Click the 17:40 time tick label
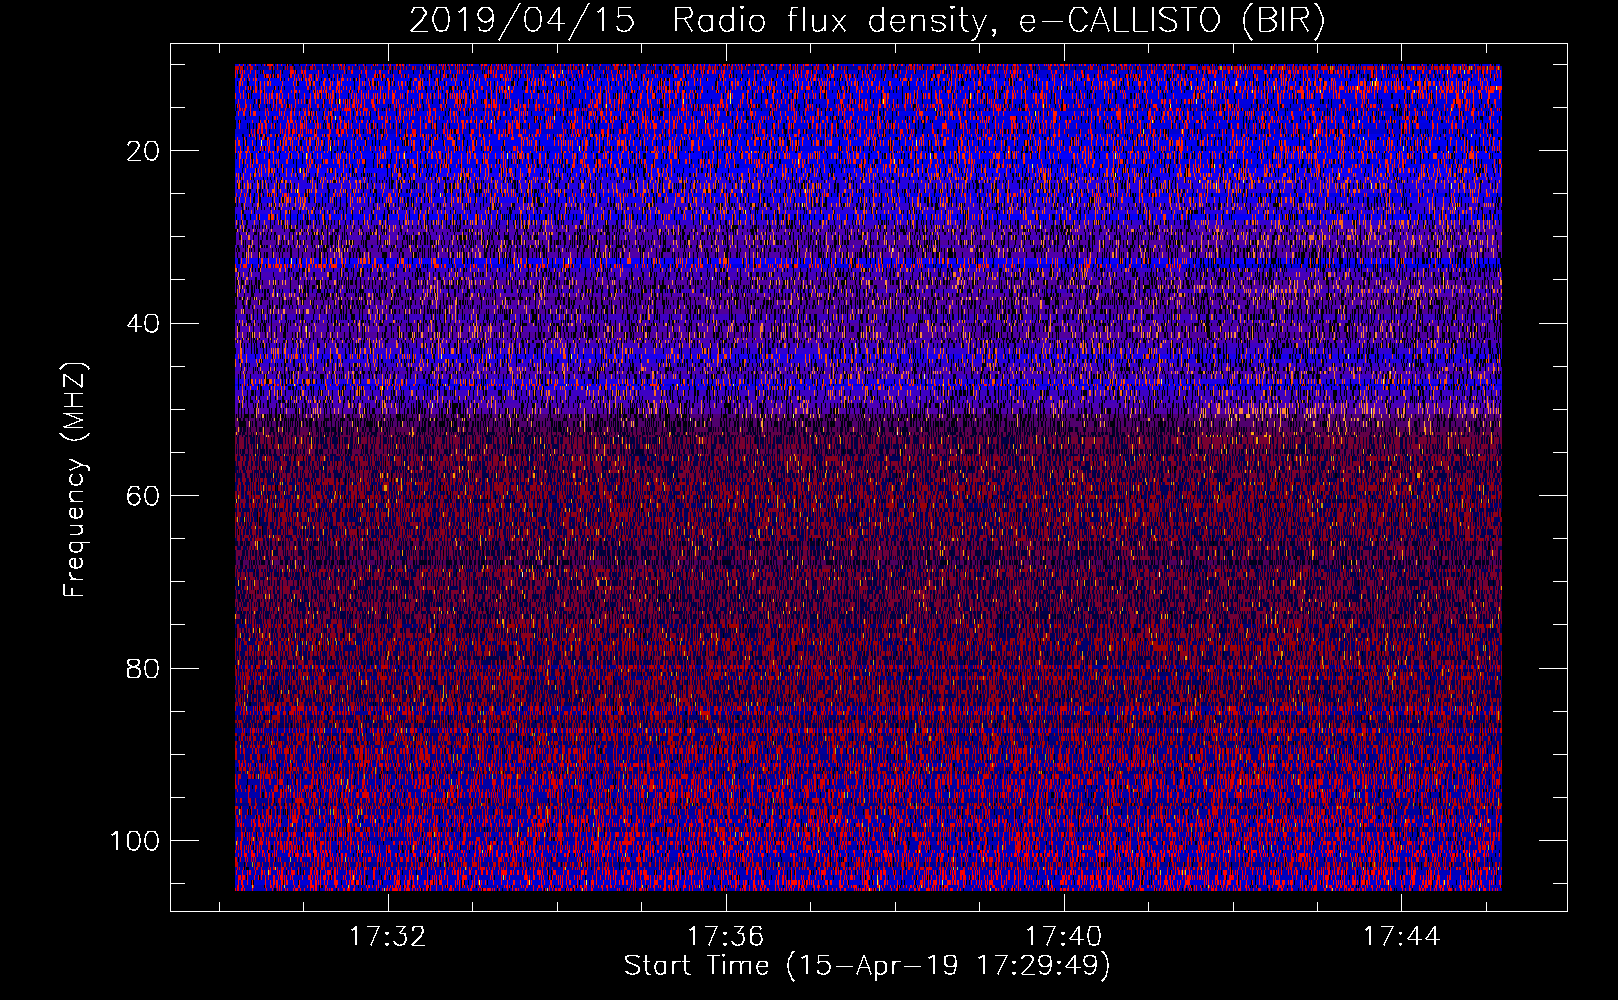Screen dimensions: 1618x1000 [1063, 936]
